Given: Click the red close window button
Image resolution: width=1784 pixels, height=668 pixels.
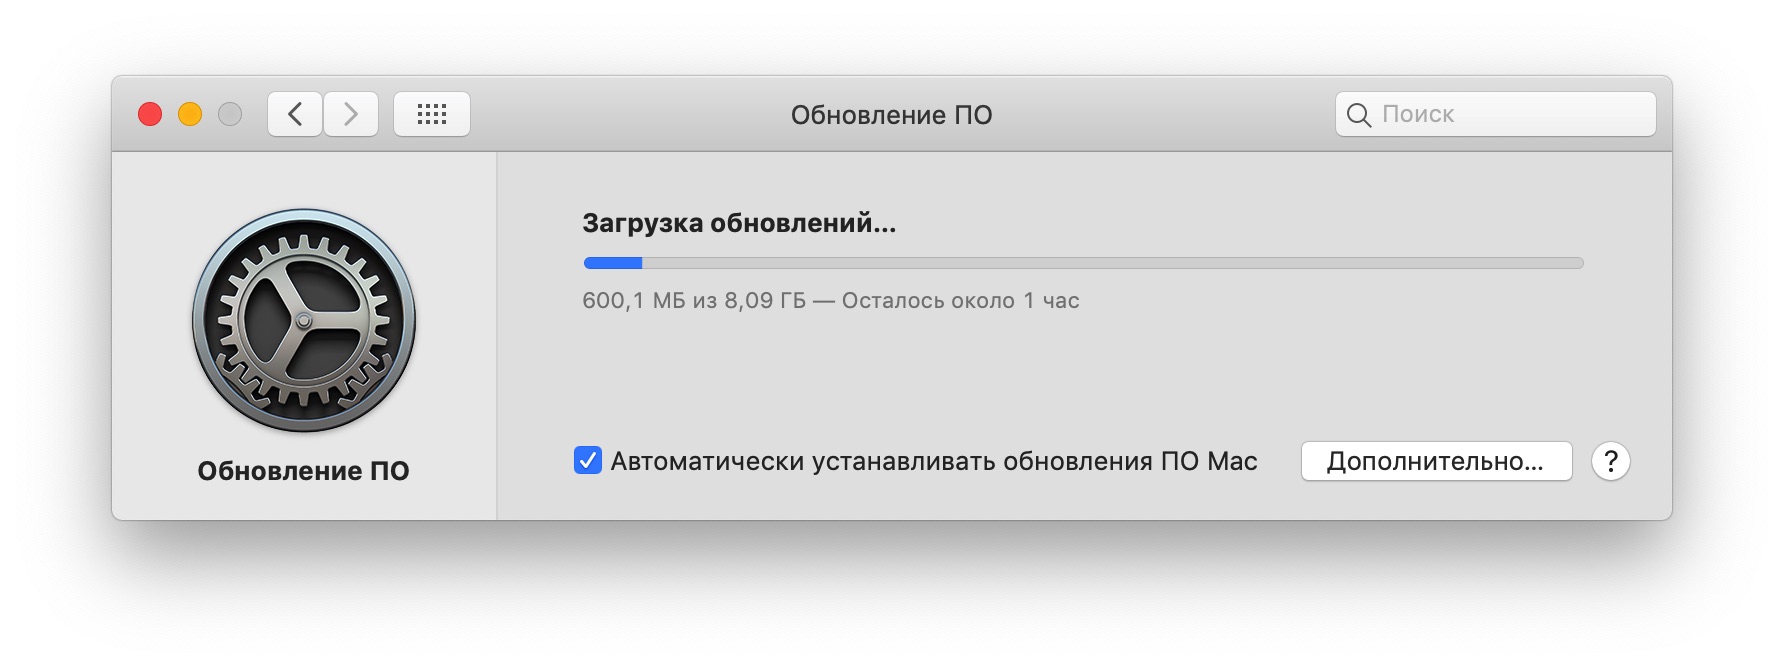Looking at the screenshot, I should click(x=150, y=114).
